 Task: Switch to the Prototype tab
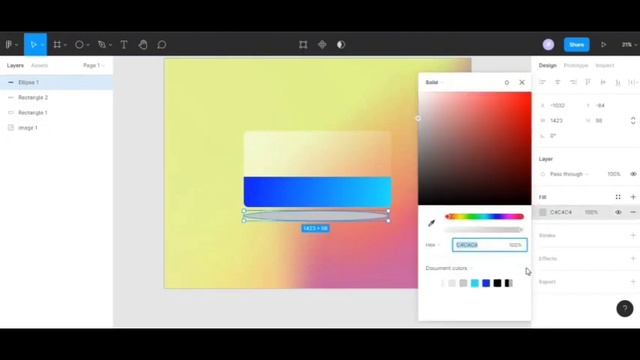pos(576,66)
